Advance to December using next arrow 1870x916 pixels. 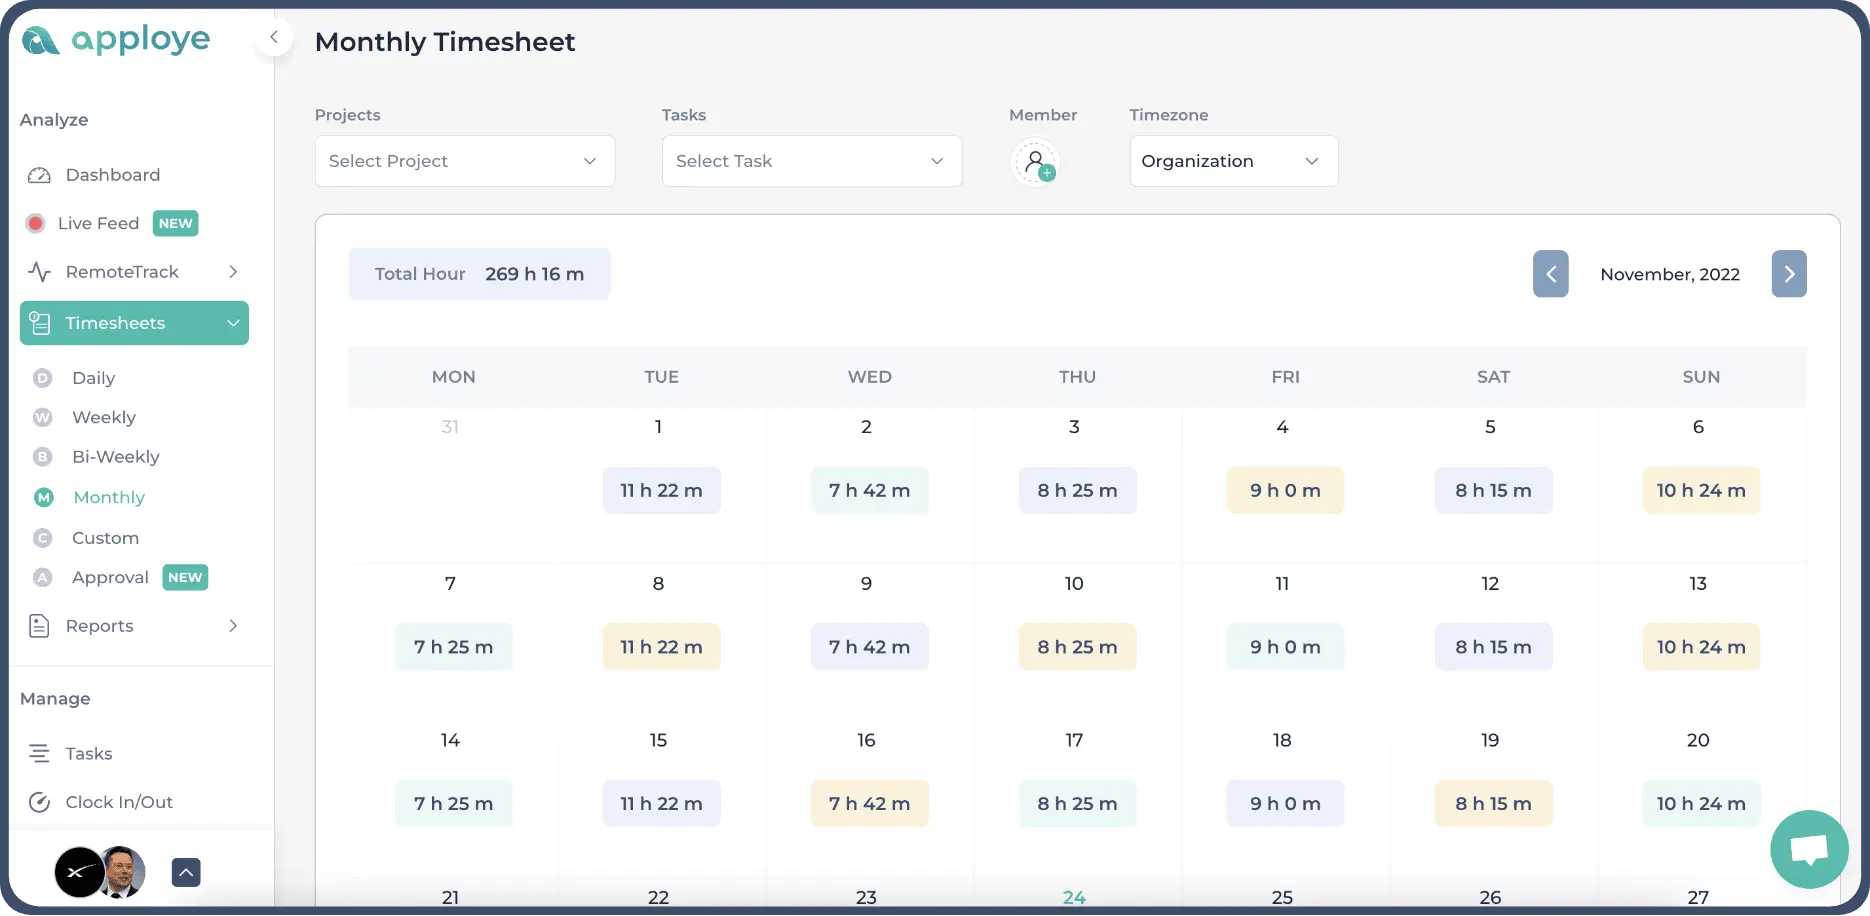1789,273
